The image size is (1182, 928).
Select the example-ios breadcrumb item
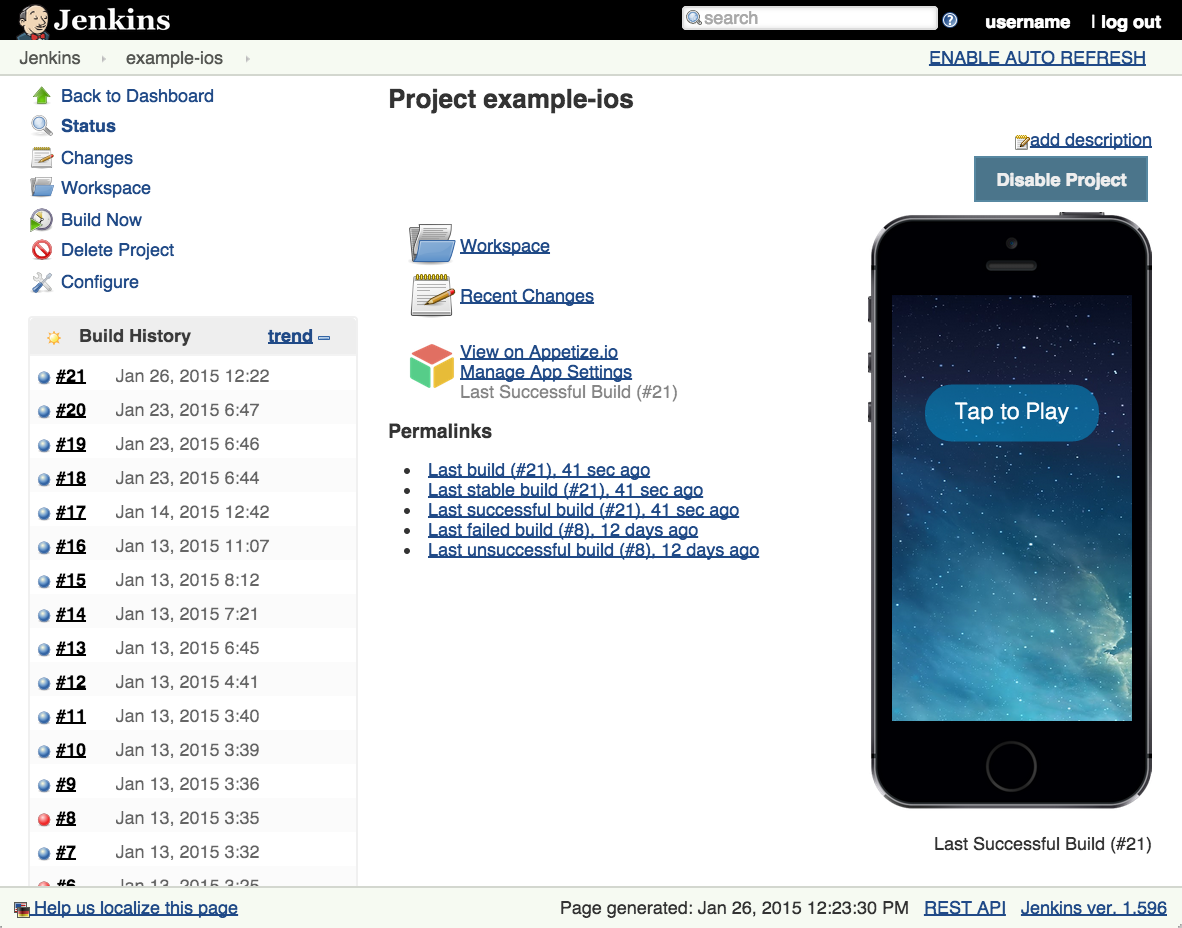coord(174,58)
